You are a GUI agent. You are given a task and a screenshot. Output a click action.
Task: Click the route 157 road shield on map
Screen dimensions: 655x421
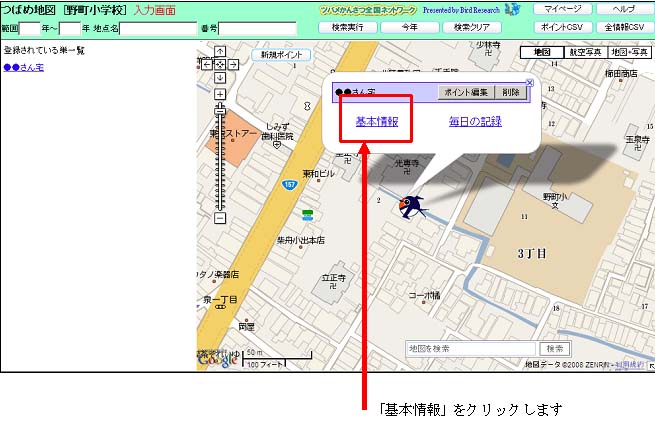coord(290,184)
